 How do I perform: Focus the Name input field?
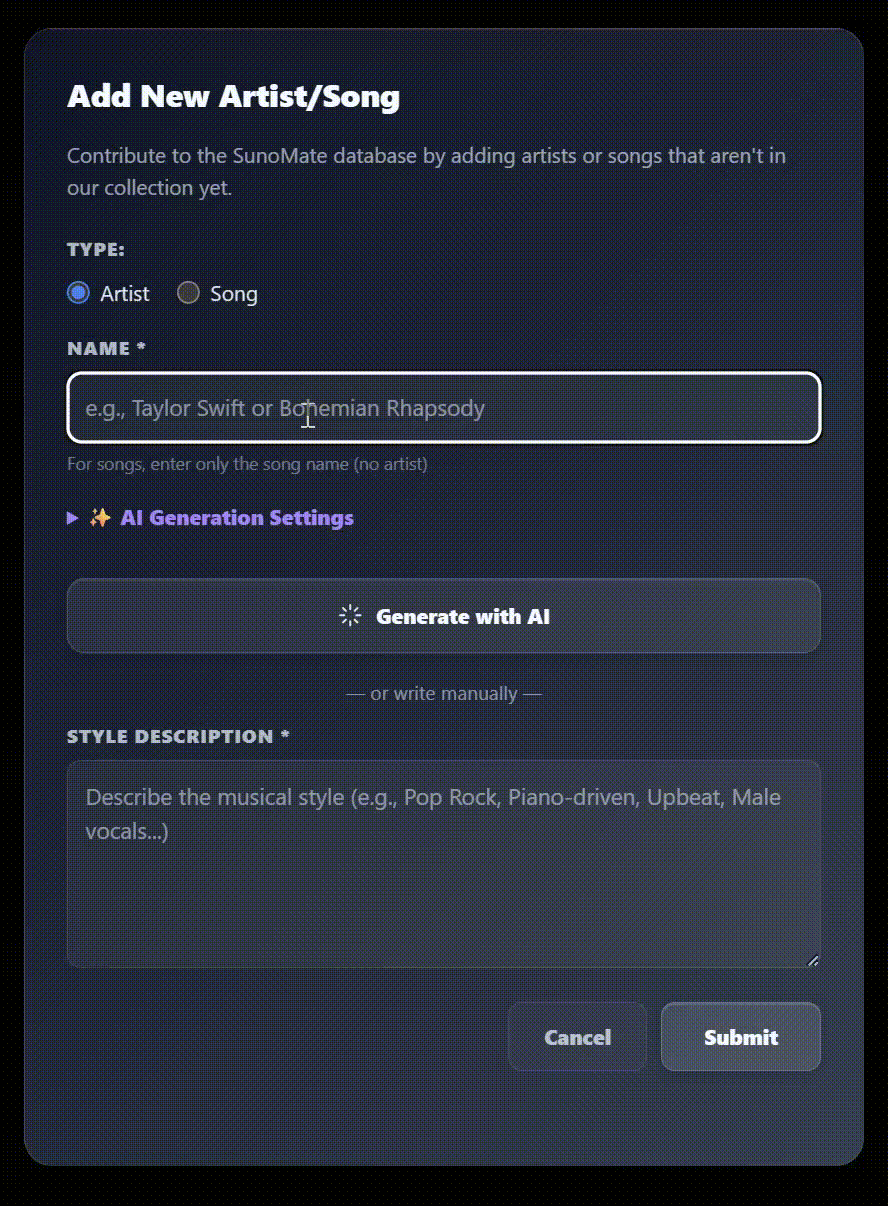click(443, 408)
